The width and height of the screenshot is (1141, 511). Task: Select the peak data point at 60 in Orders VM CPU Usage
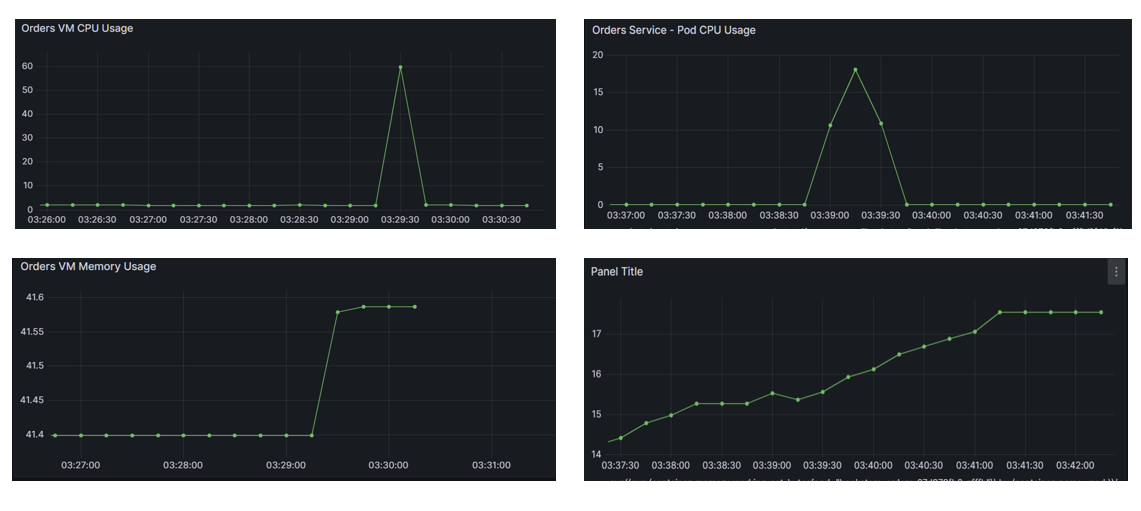tap(400, 67)
